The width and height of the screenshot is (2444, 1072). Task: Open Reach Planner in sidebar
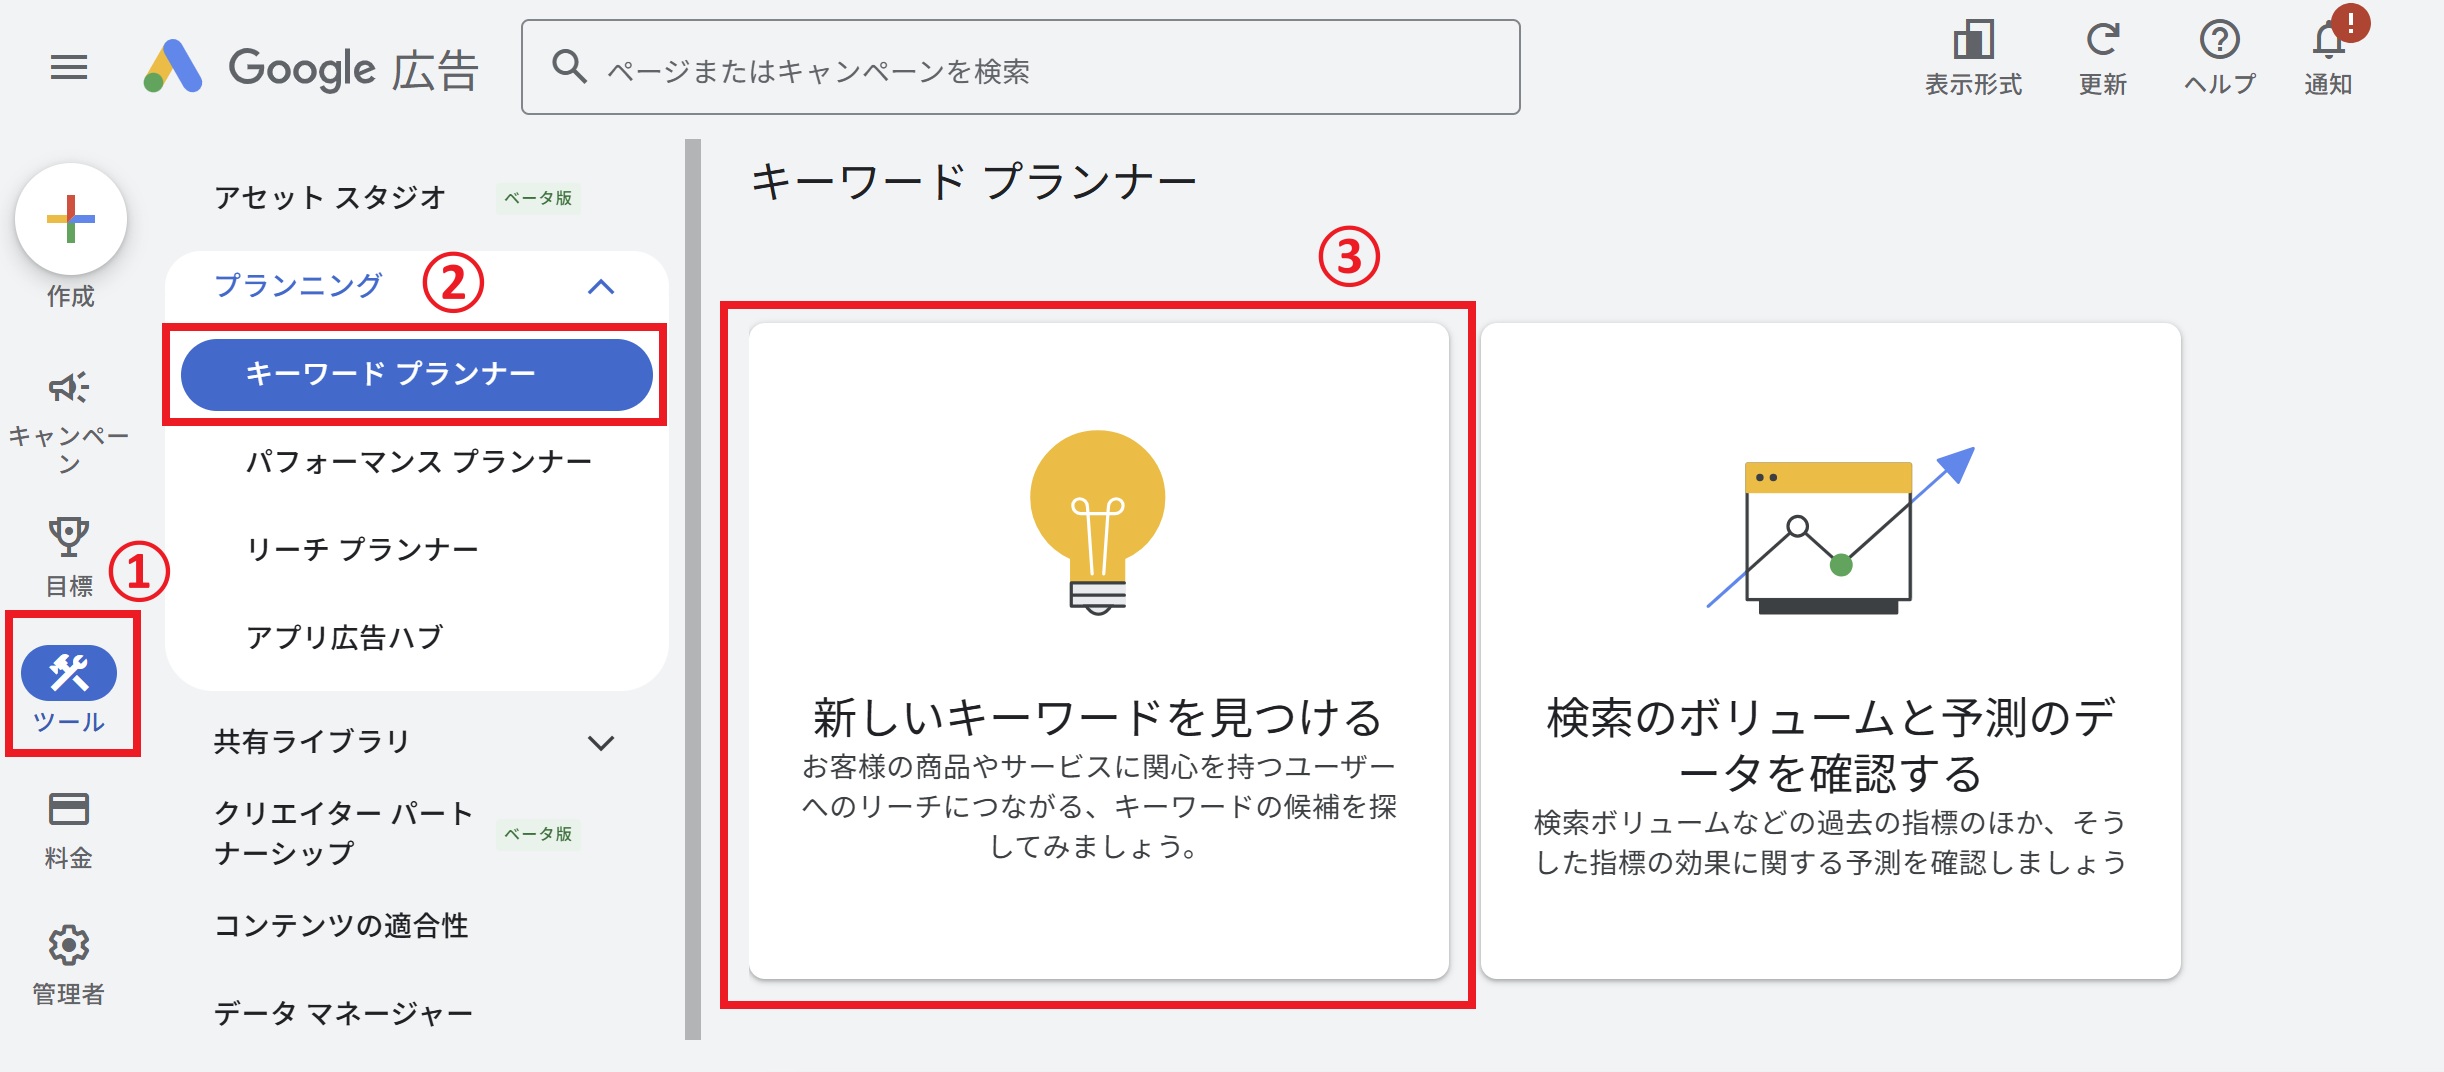coord(362,550)
